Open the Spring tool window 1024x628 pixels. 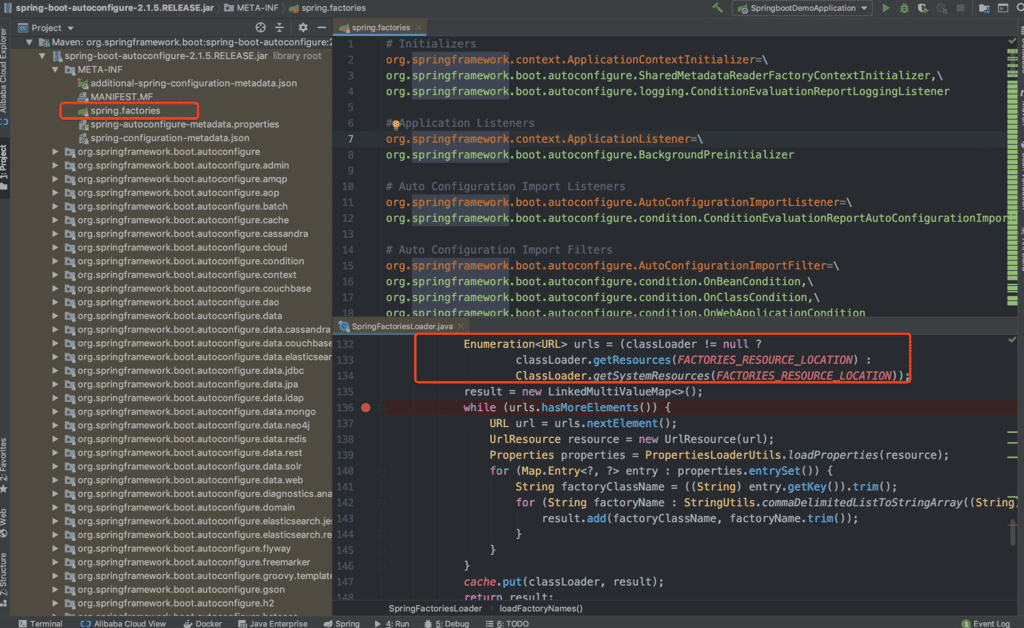click(x=342, y=623)
